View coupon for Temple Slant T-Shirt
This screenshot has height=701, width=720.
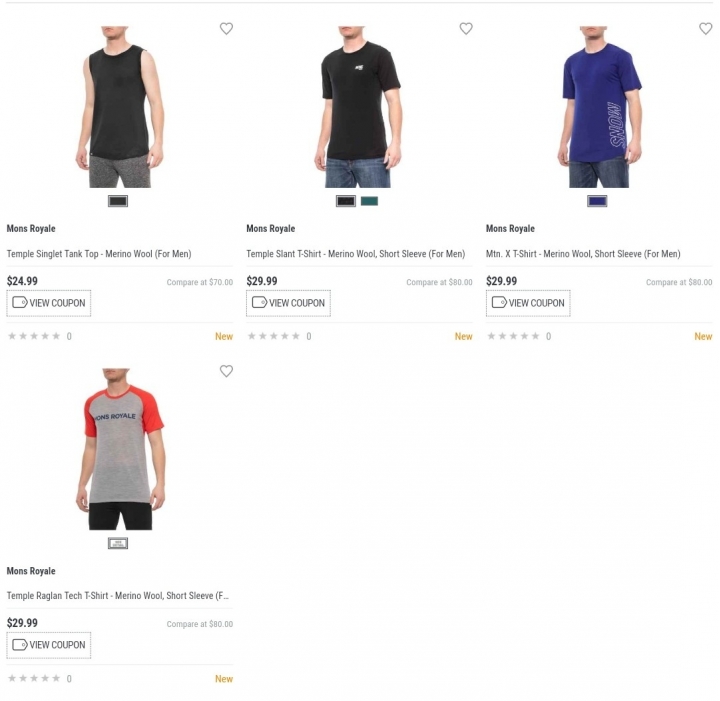pos(288,303)
